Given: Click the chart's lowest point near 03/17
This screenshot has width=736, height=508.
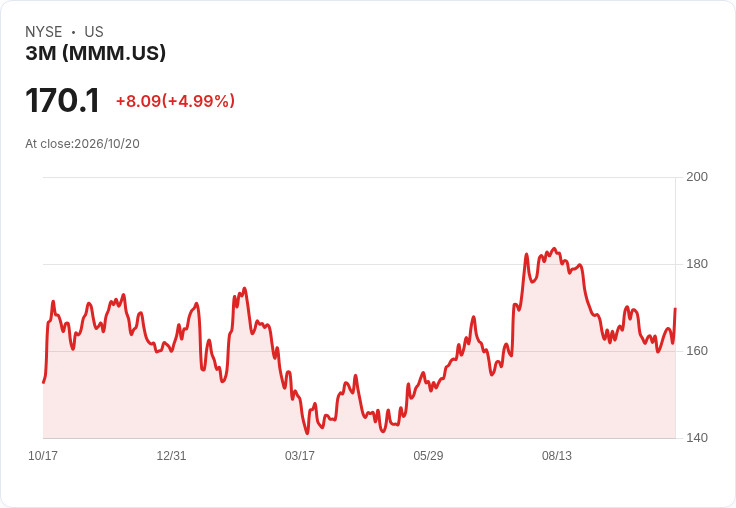Looking at the screenshot, I should [x=307, y=433].
